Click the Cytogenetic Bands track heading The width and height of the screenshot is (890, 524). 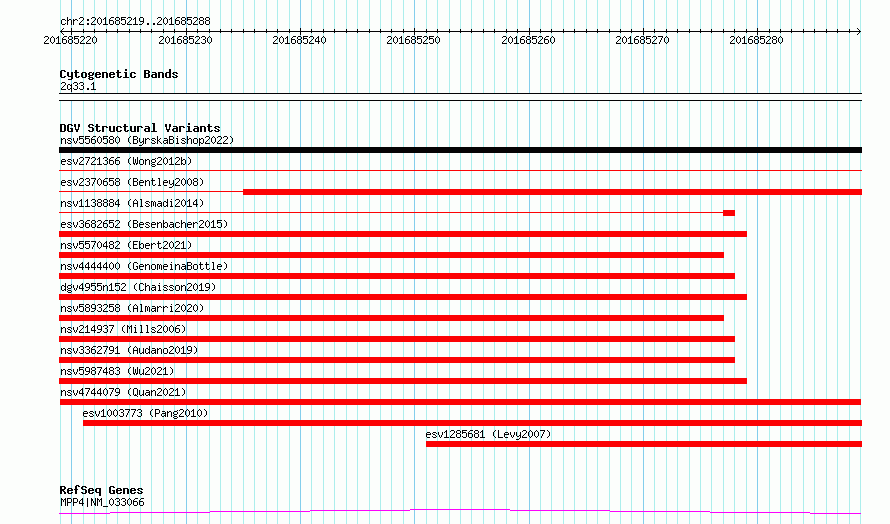point(119,74)
